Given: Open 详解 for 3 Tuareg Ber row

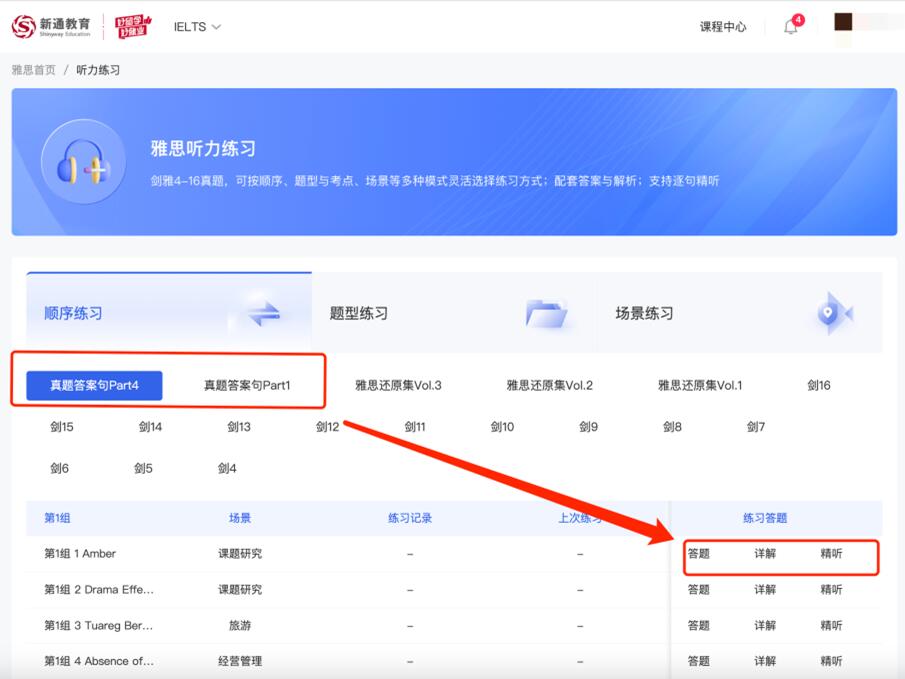Looking at the screenshot, I should click(x=765, y=625).
